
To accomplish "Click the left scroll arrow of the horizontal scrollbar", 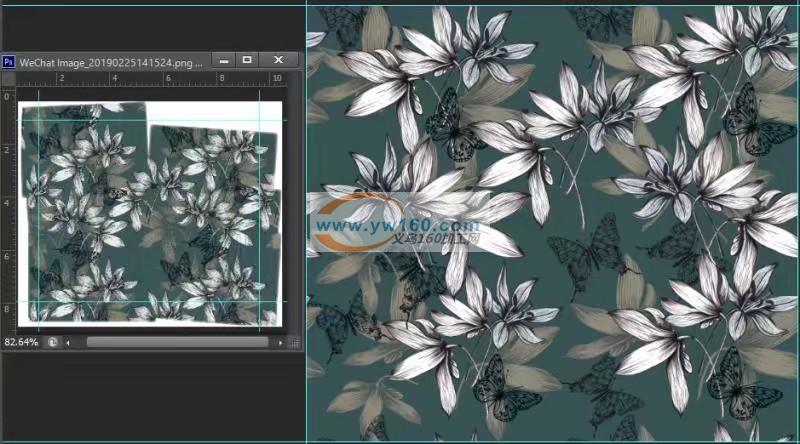I will point(69,342).
